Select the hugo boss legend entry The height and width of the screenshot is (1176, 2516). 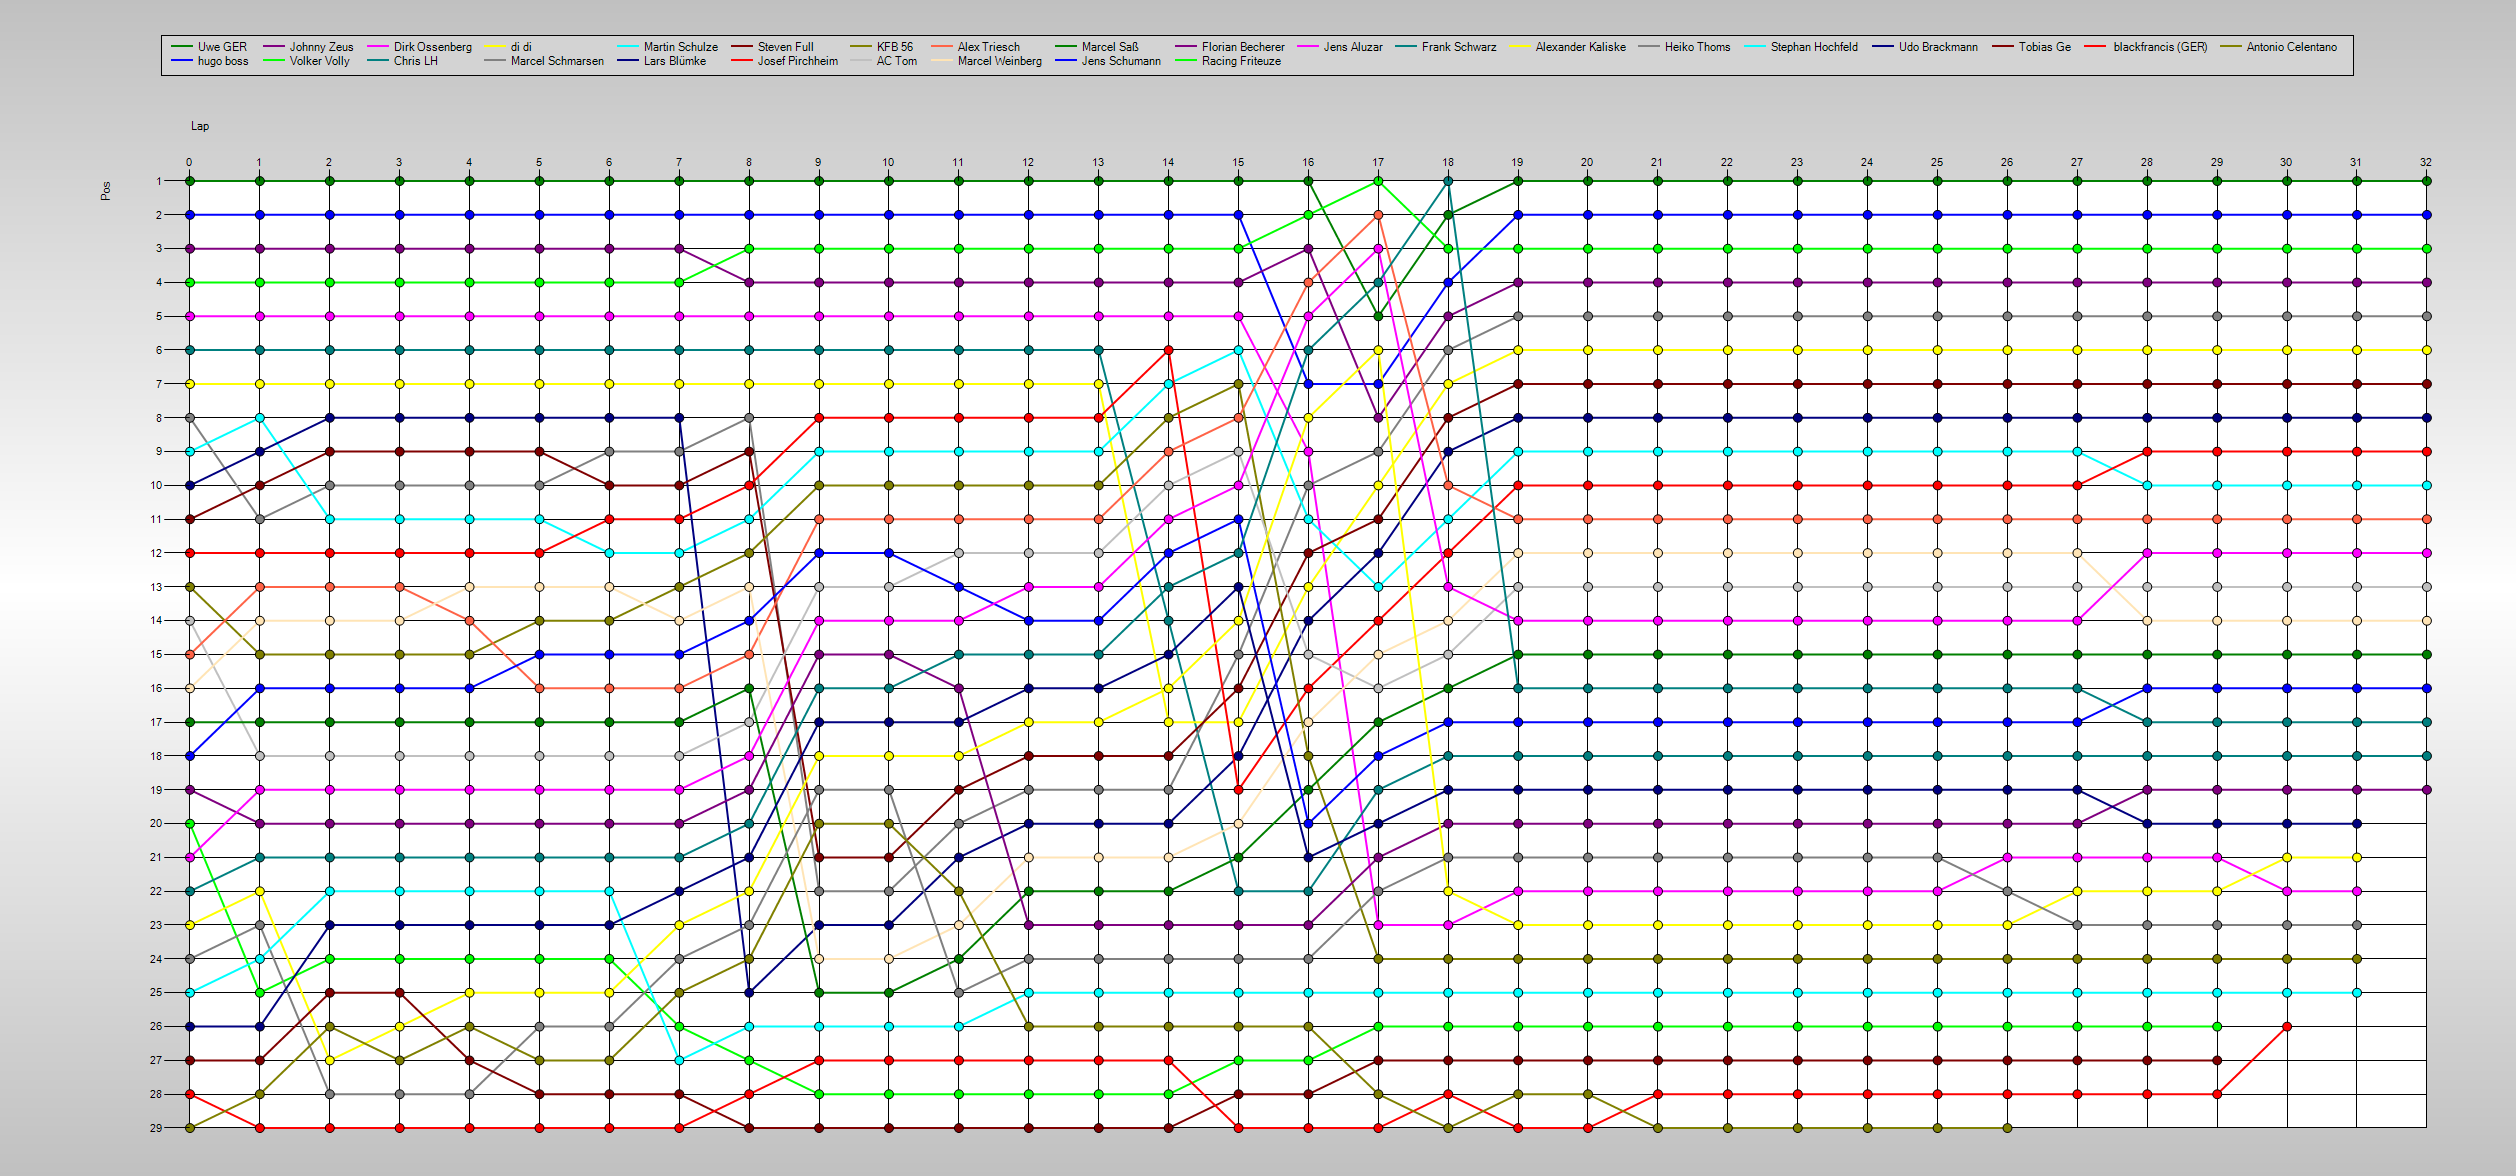click(x=210, y=61)
